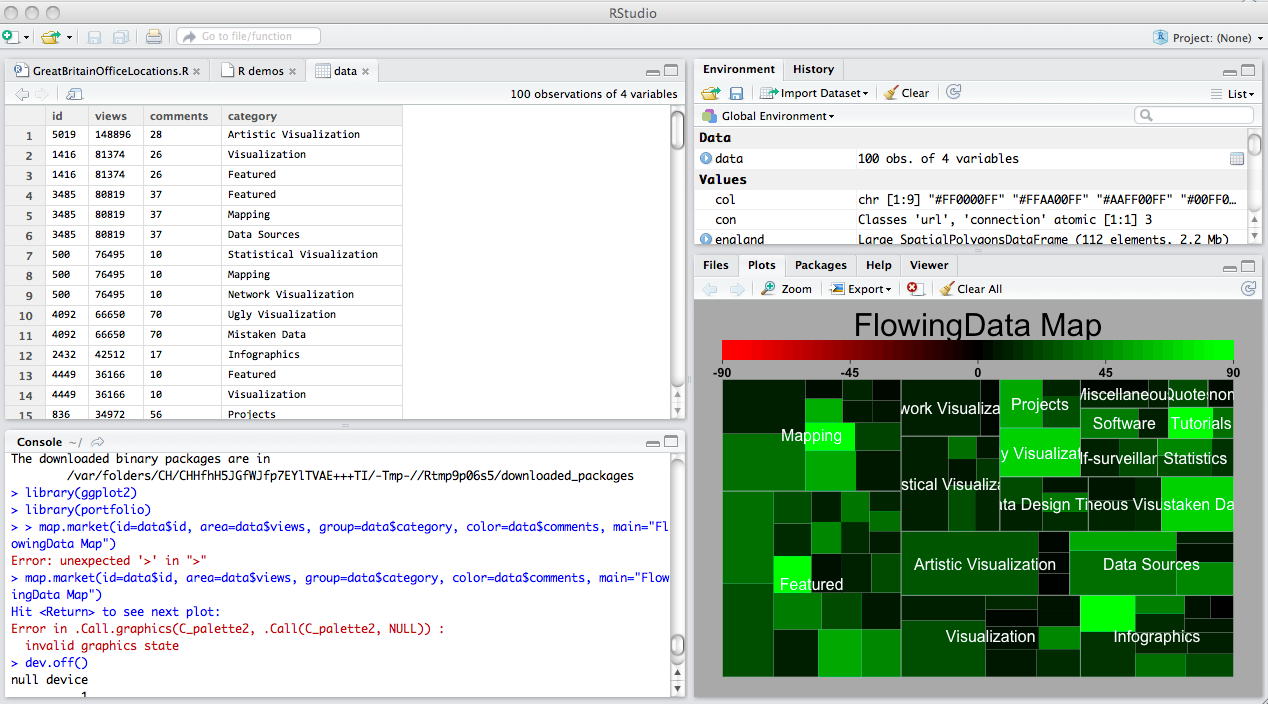This screenshot has height=704, width=1268.
Task: Open the Zoom view of the current plot
Action: coord(786,288)
